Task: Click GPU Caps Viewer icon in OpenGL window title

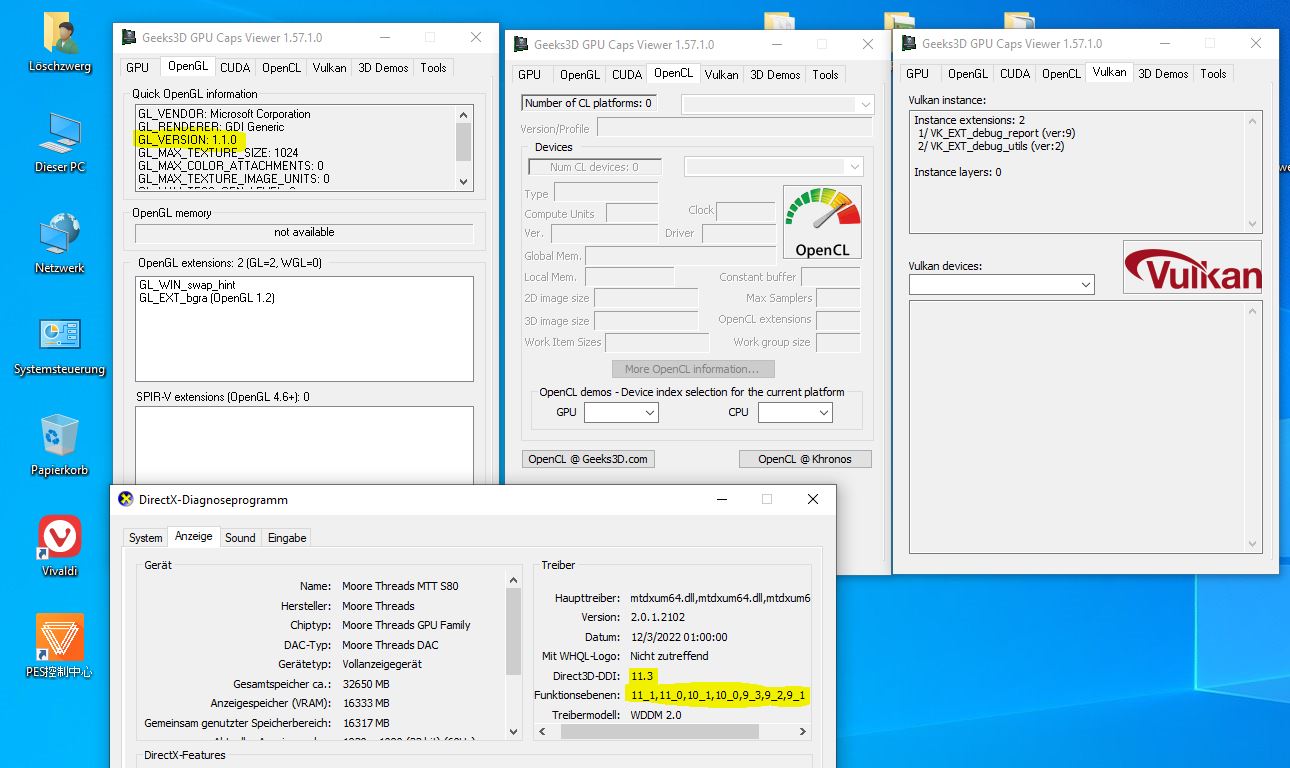Action: pyautogui.click(x=129, y=37)
